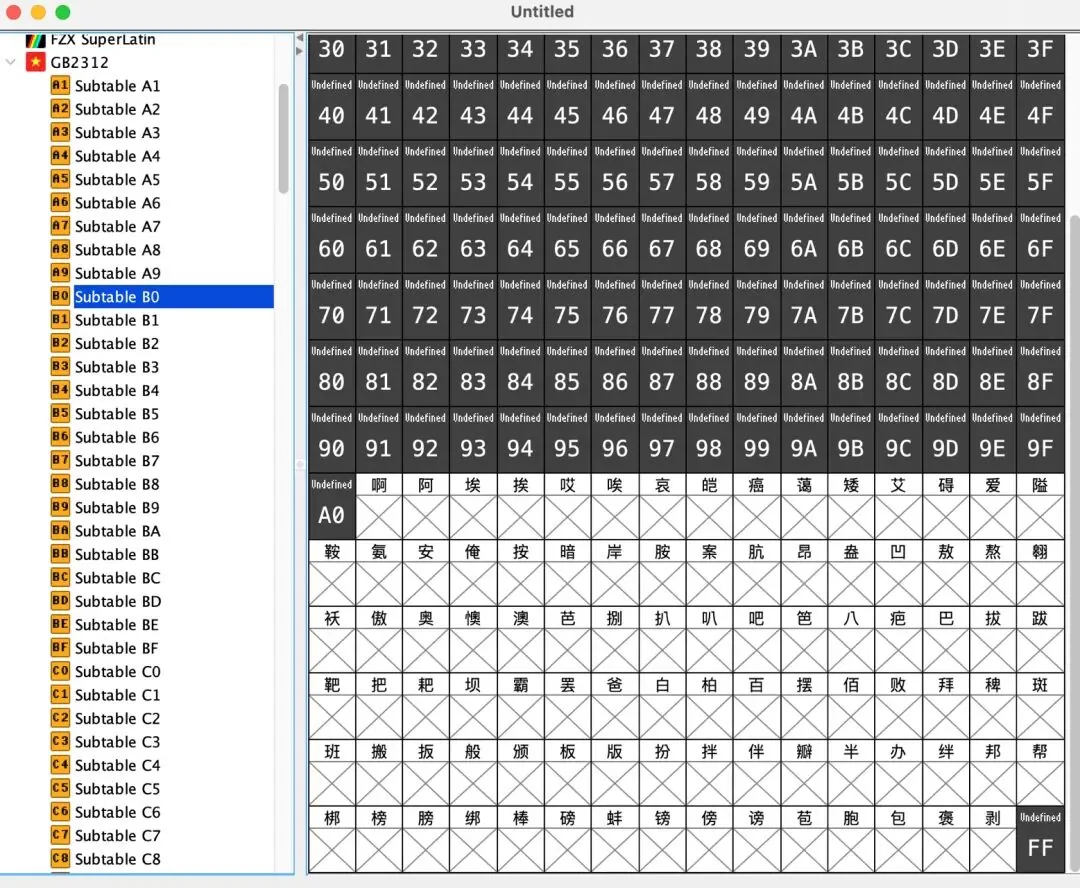1080x888 pixels.
Task: Click the BA subtable icon
Action: (60, 530)
